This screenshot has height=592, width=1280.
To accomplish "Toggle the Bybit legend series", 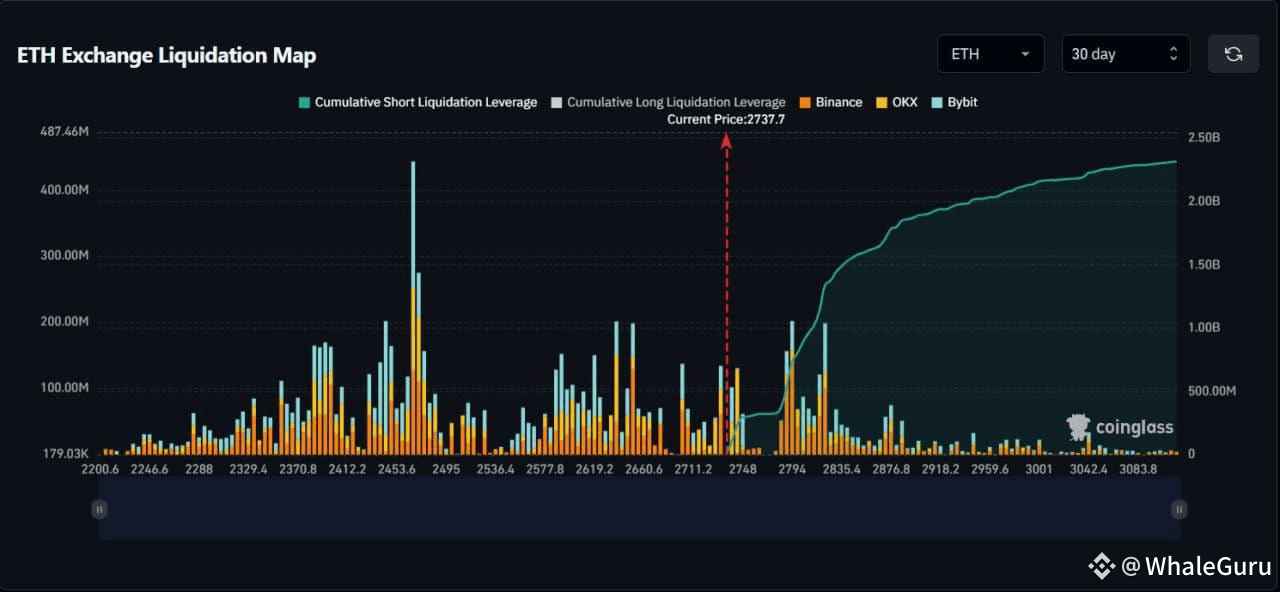I will click(x=954, y=102).
